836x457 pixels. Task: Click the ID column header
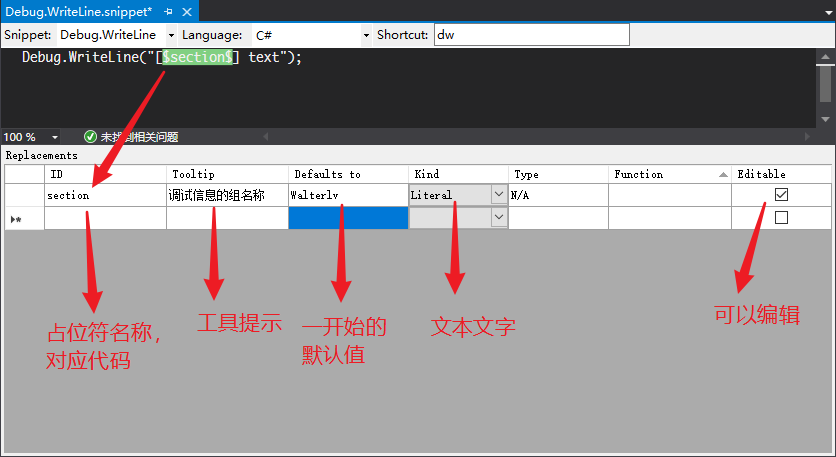point(105,174)
